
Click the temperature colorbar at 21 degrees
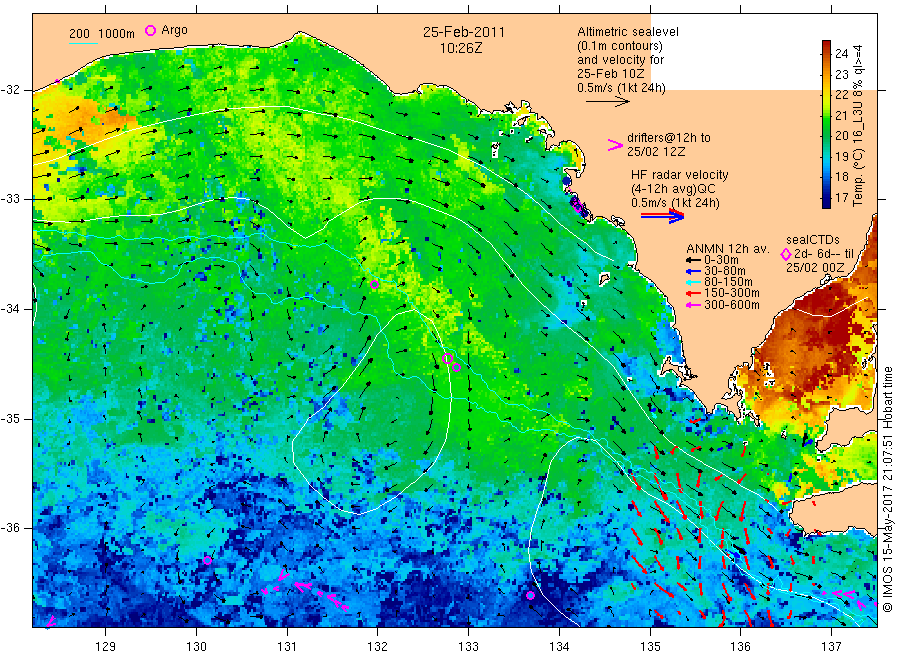[826, 115]
